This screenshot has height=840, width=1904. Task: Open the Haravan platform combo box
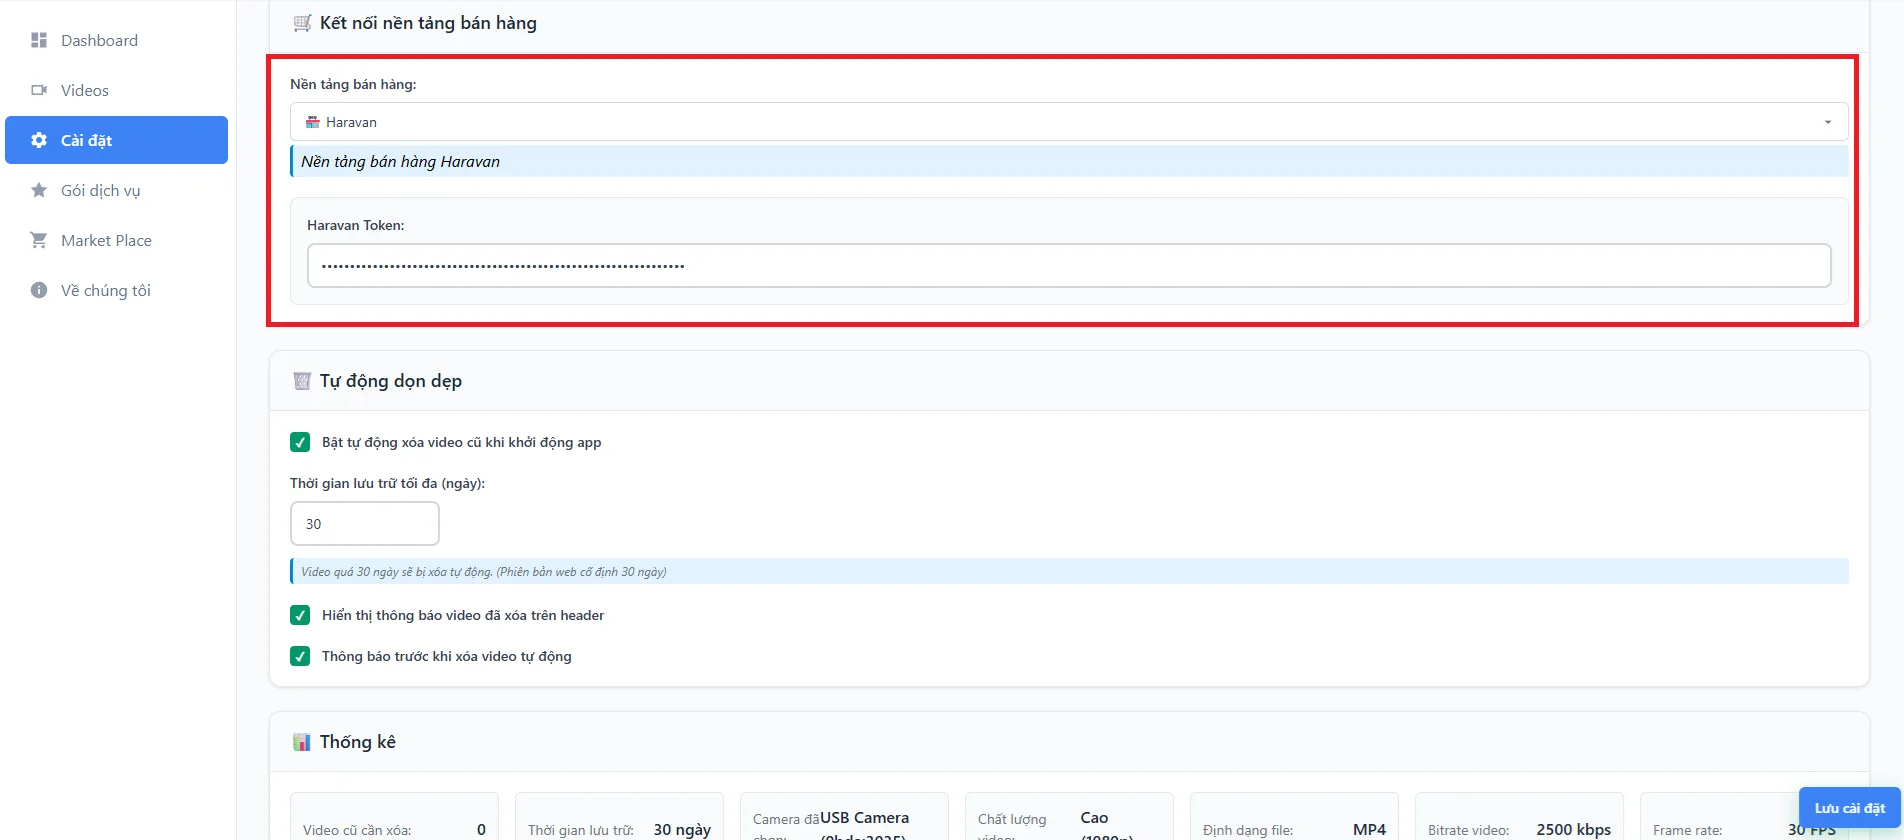(x=1069, y=122)
